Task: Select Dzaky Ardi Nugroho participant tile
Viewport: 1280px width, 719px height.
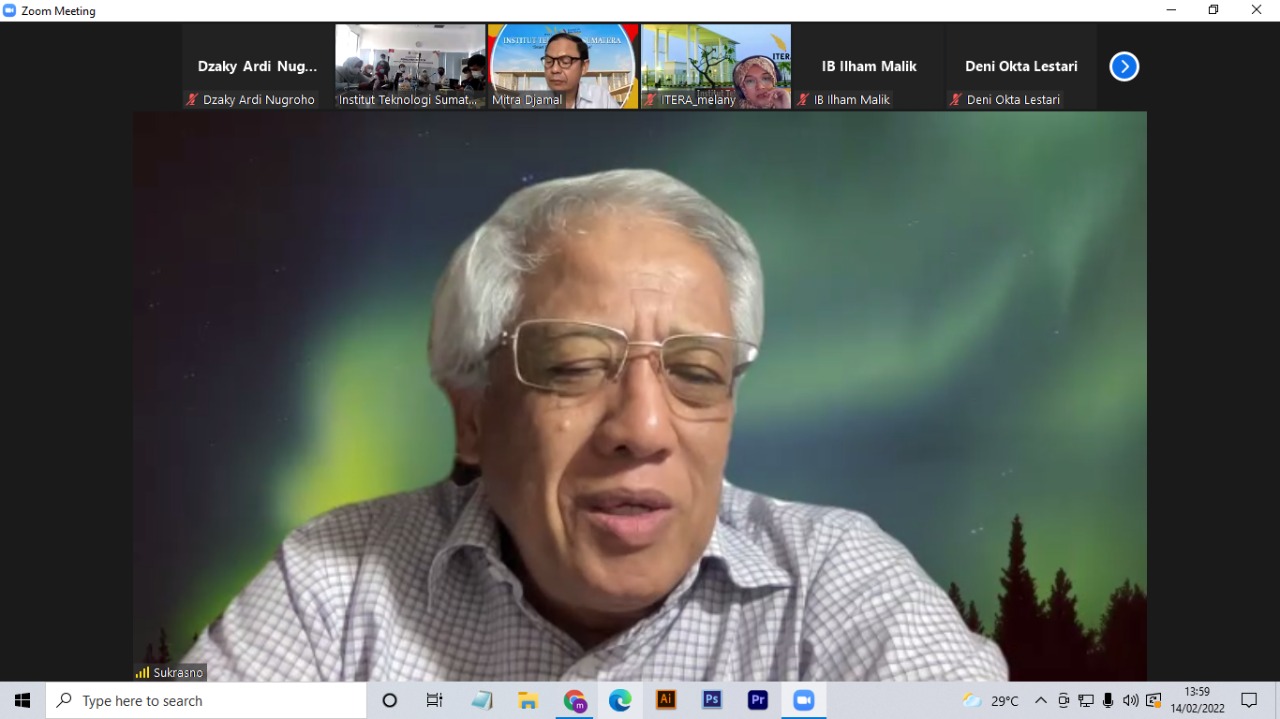Action: (x=257, y=66)
